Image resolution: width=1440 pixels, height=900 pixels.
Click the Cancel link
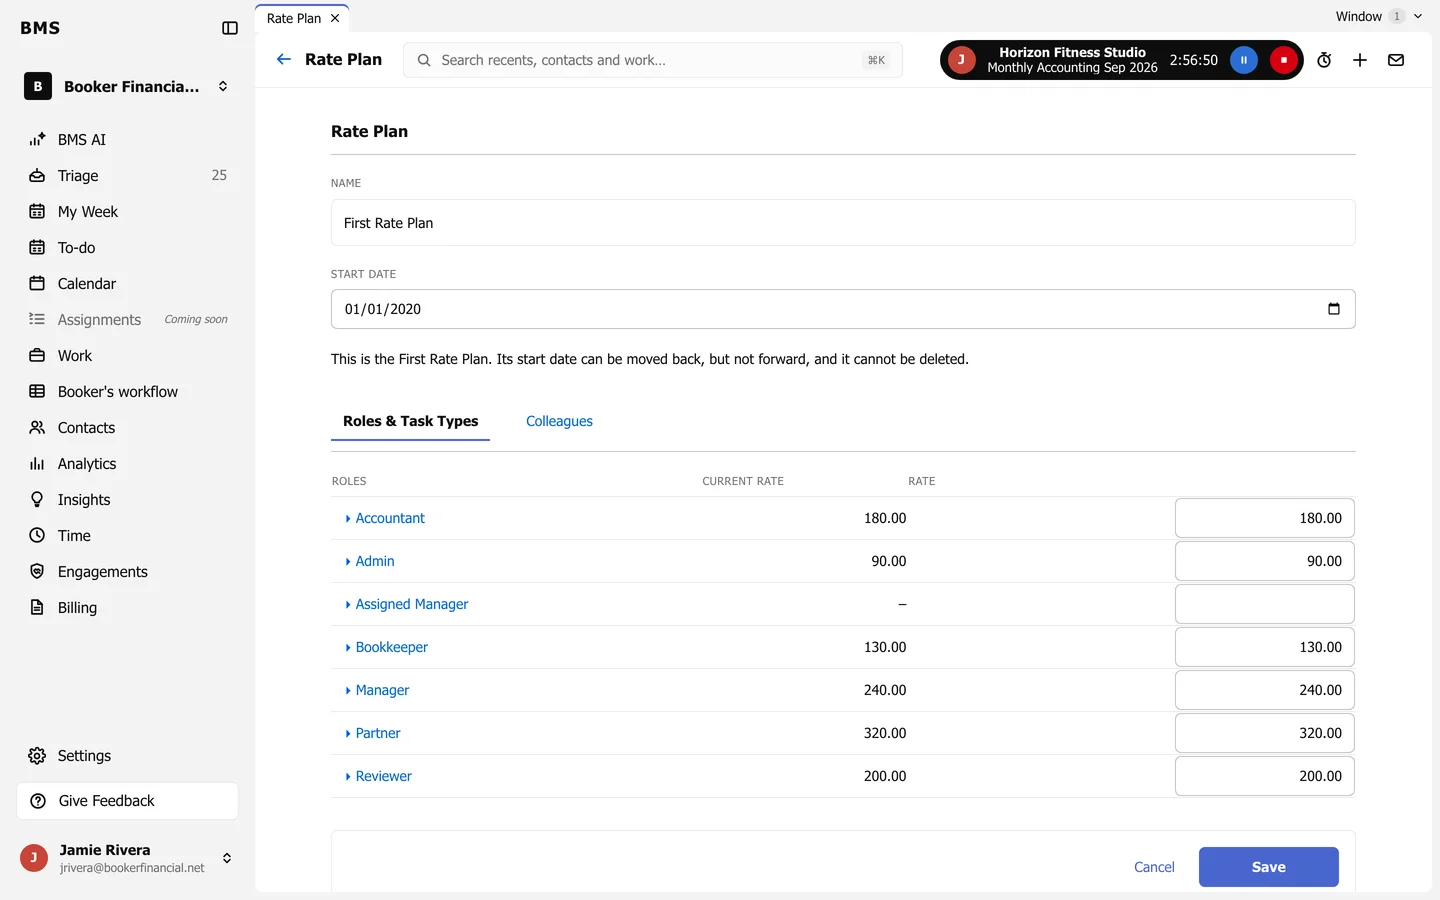pos(1154,867)
